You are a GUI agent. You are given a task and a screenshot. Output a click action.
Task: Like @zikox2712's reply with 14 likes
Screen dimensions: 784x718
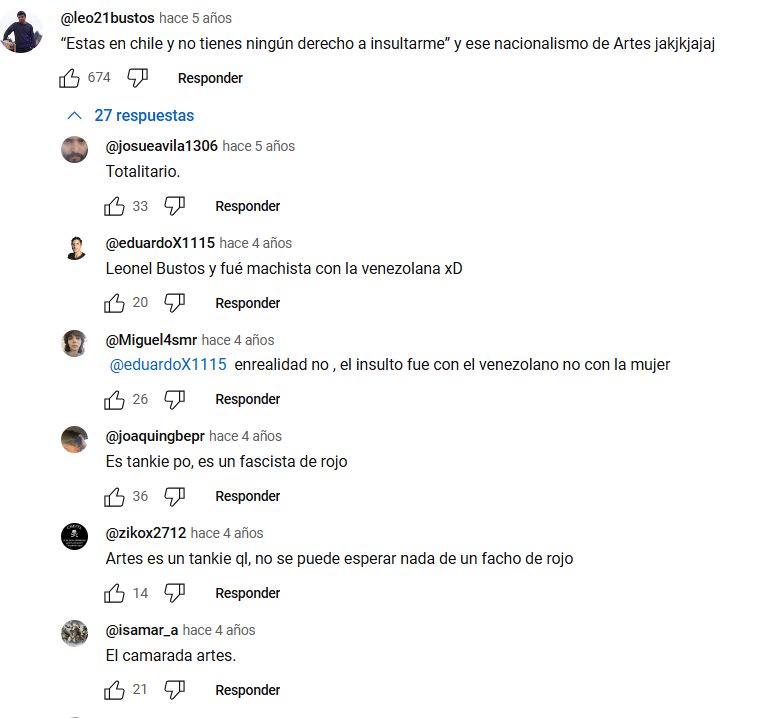pos(114,593)
